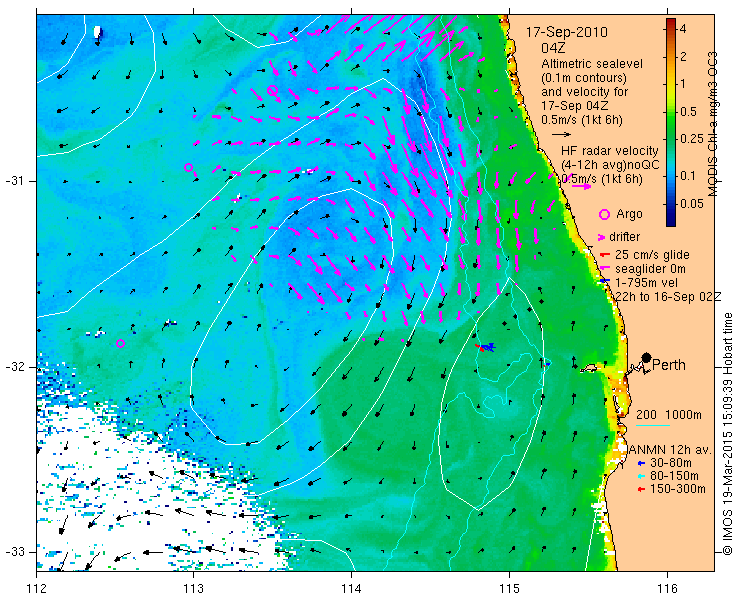Click the green 0.25 section of the colorbar
Screen dimensions: 740x600
pyautogui.click(x=671, y=138)
